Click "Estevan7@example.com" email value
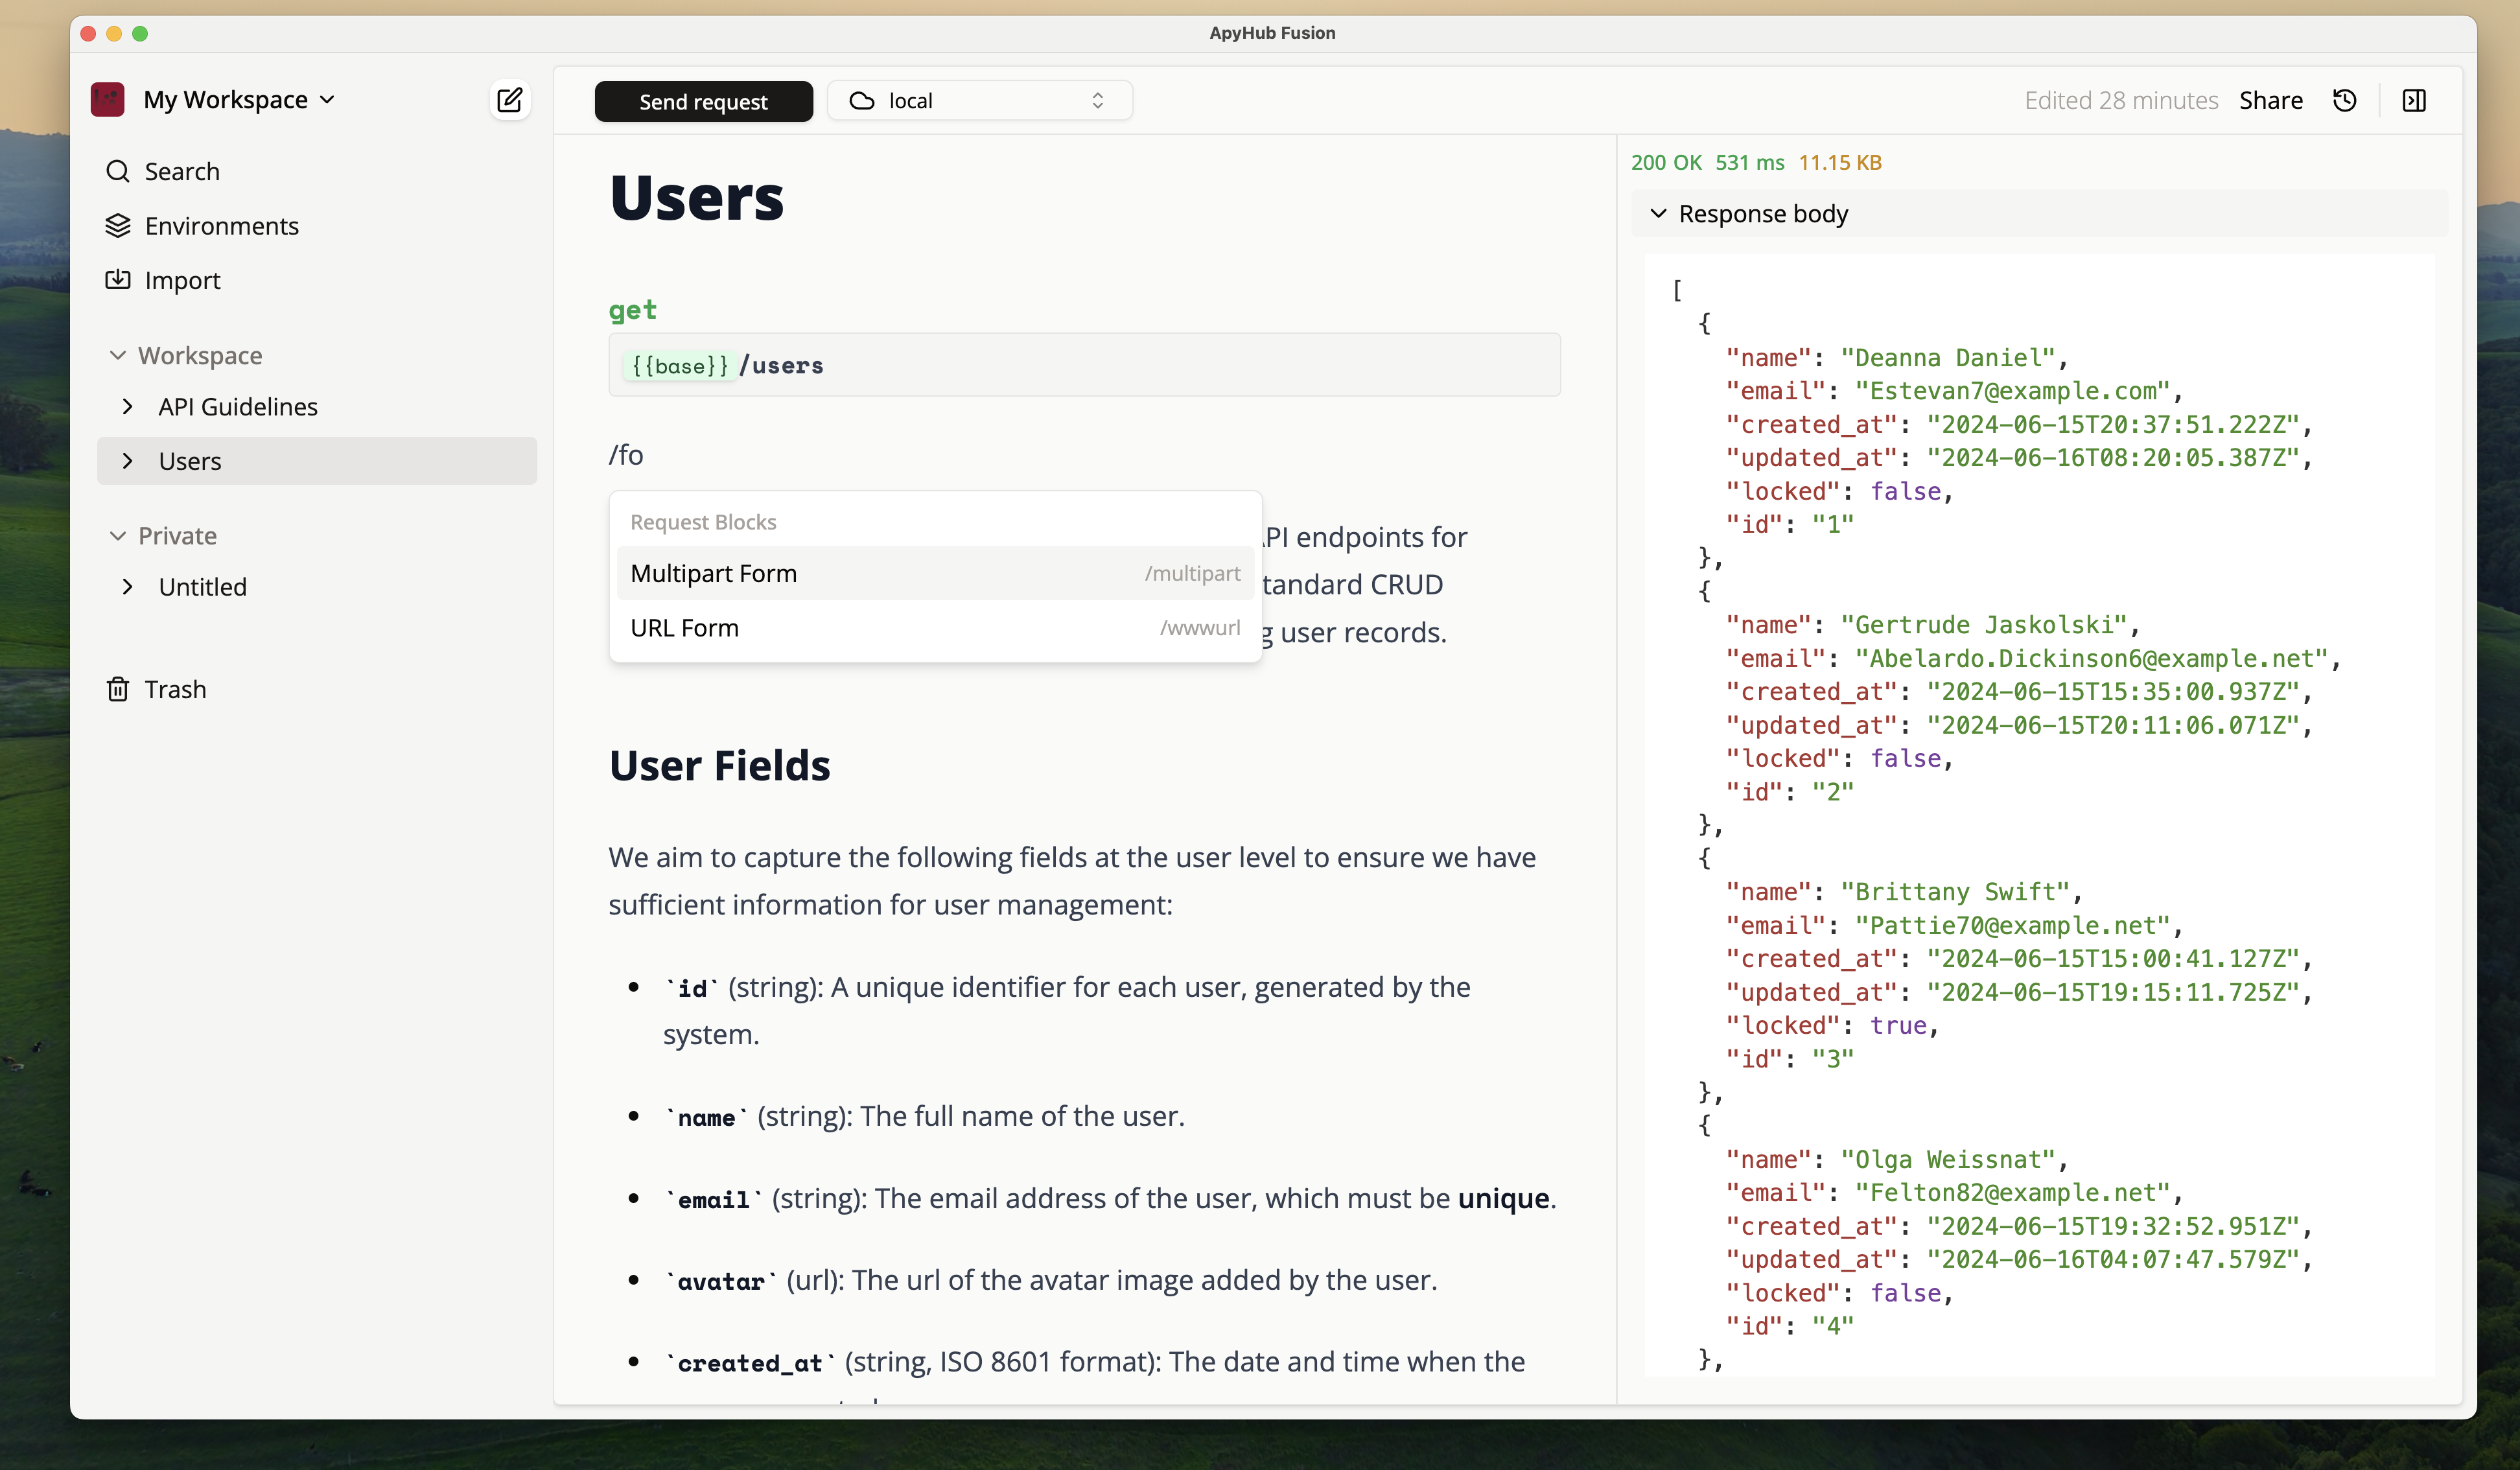 2012,391
